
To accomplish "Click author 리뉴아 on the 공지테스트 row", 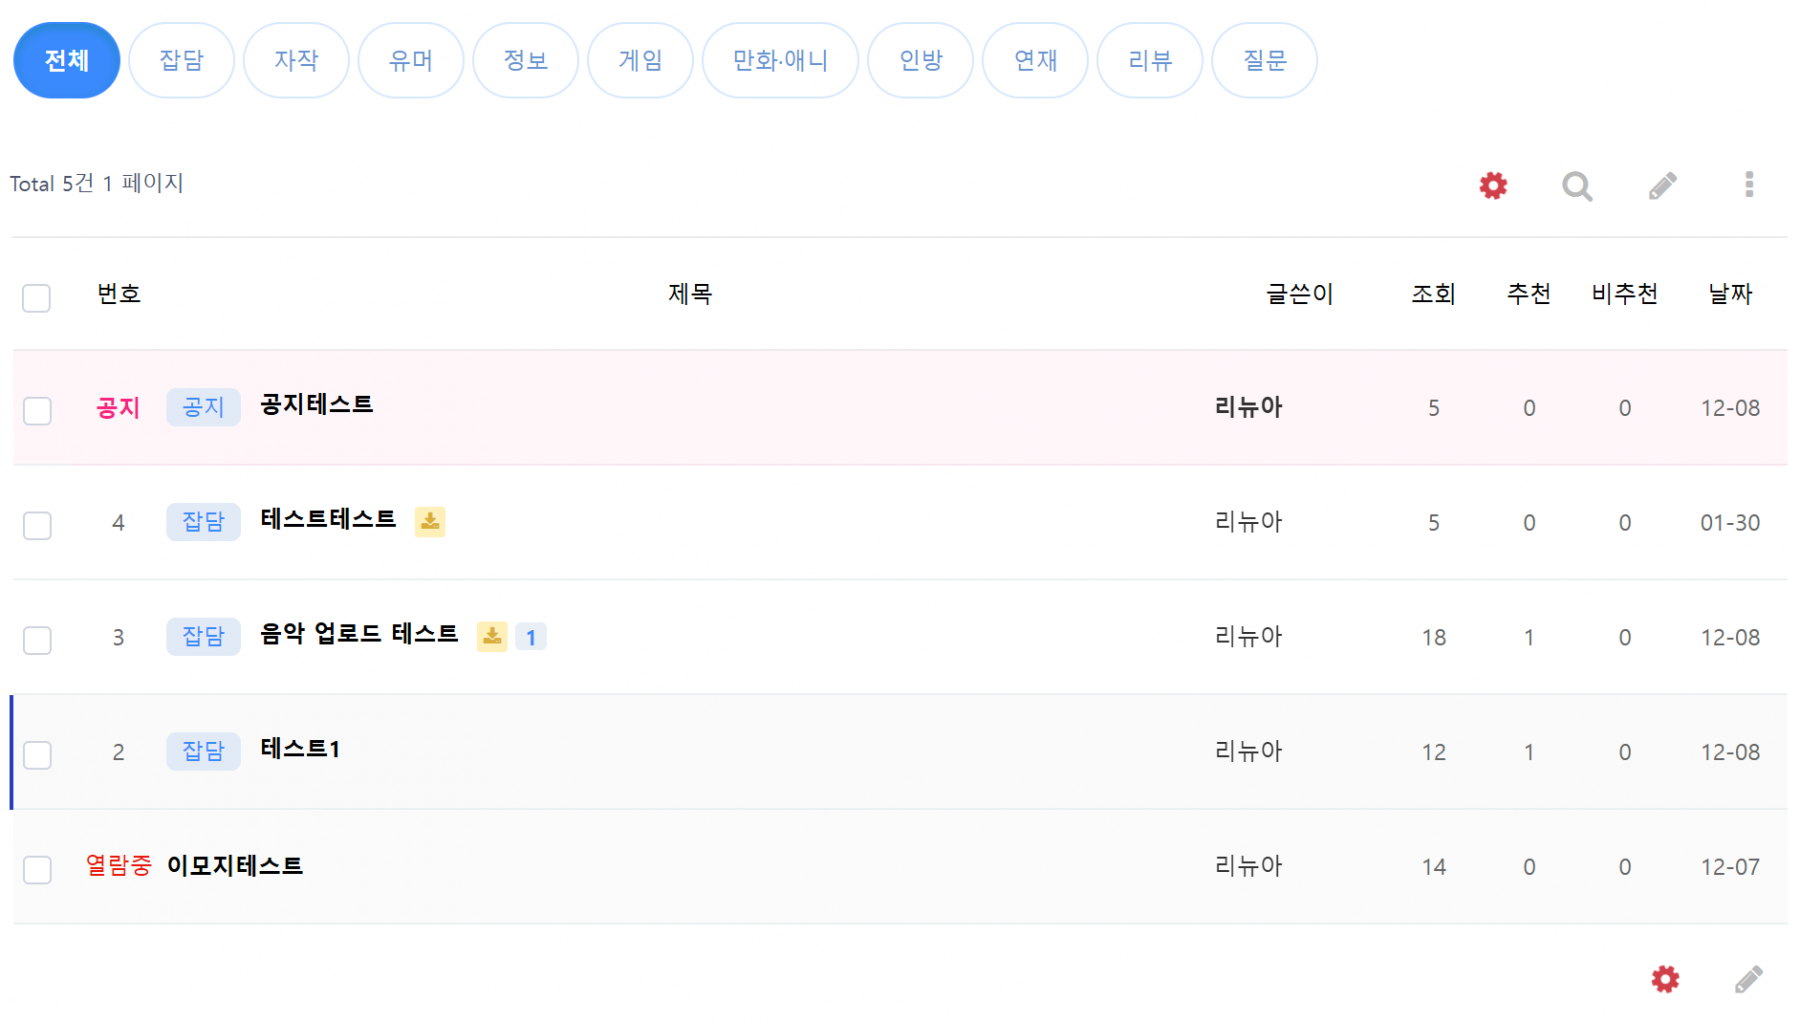I will point(1248,407).
